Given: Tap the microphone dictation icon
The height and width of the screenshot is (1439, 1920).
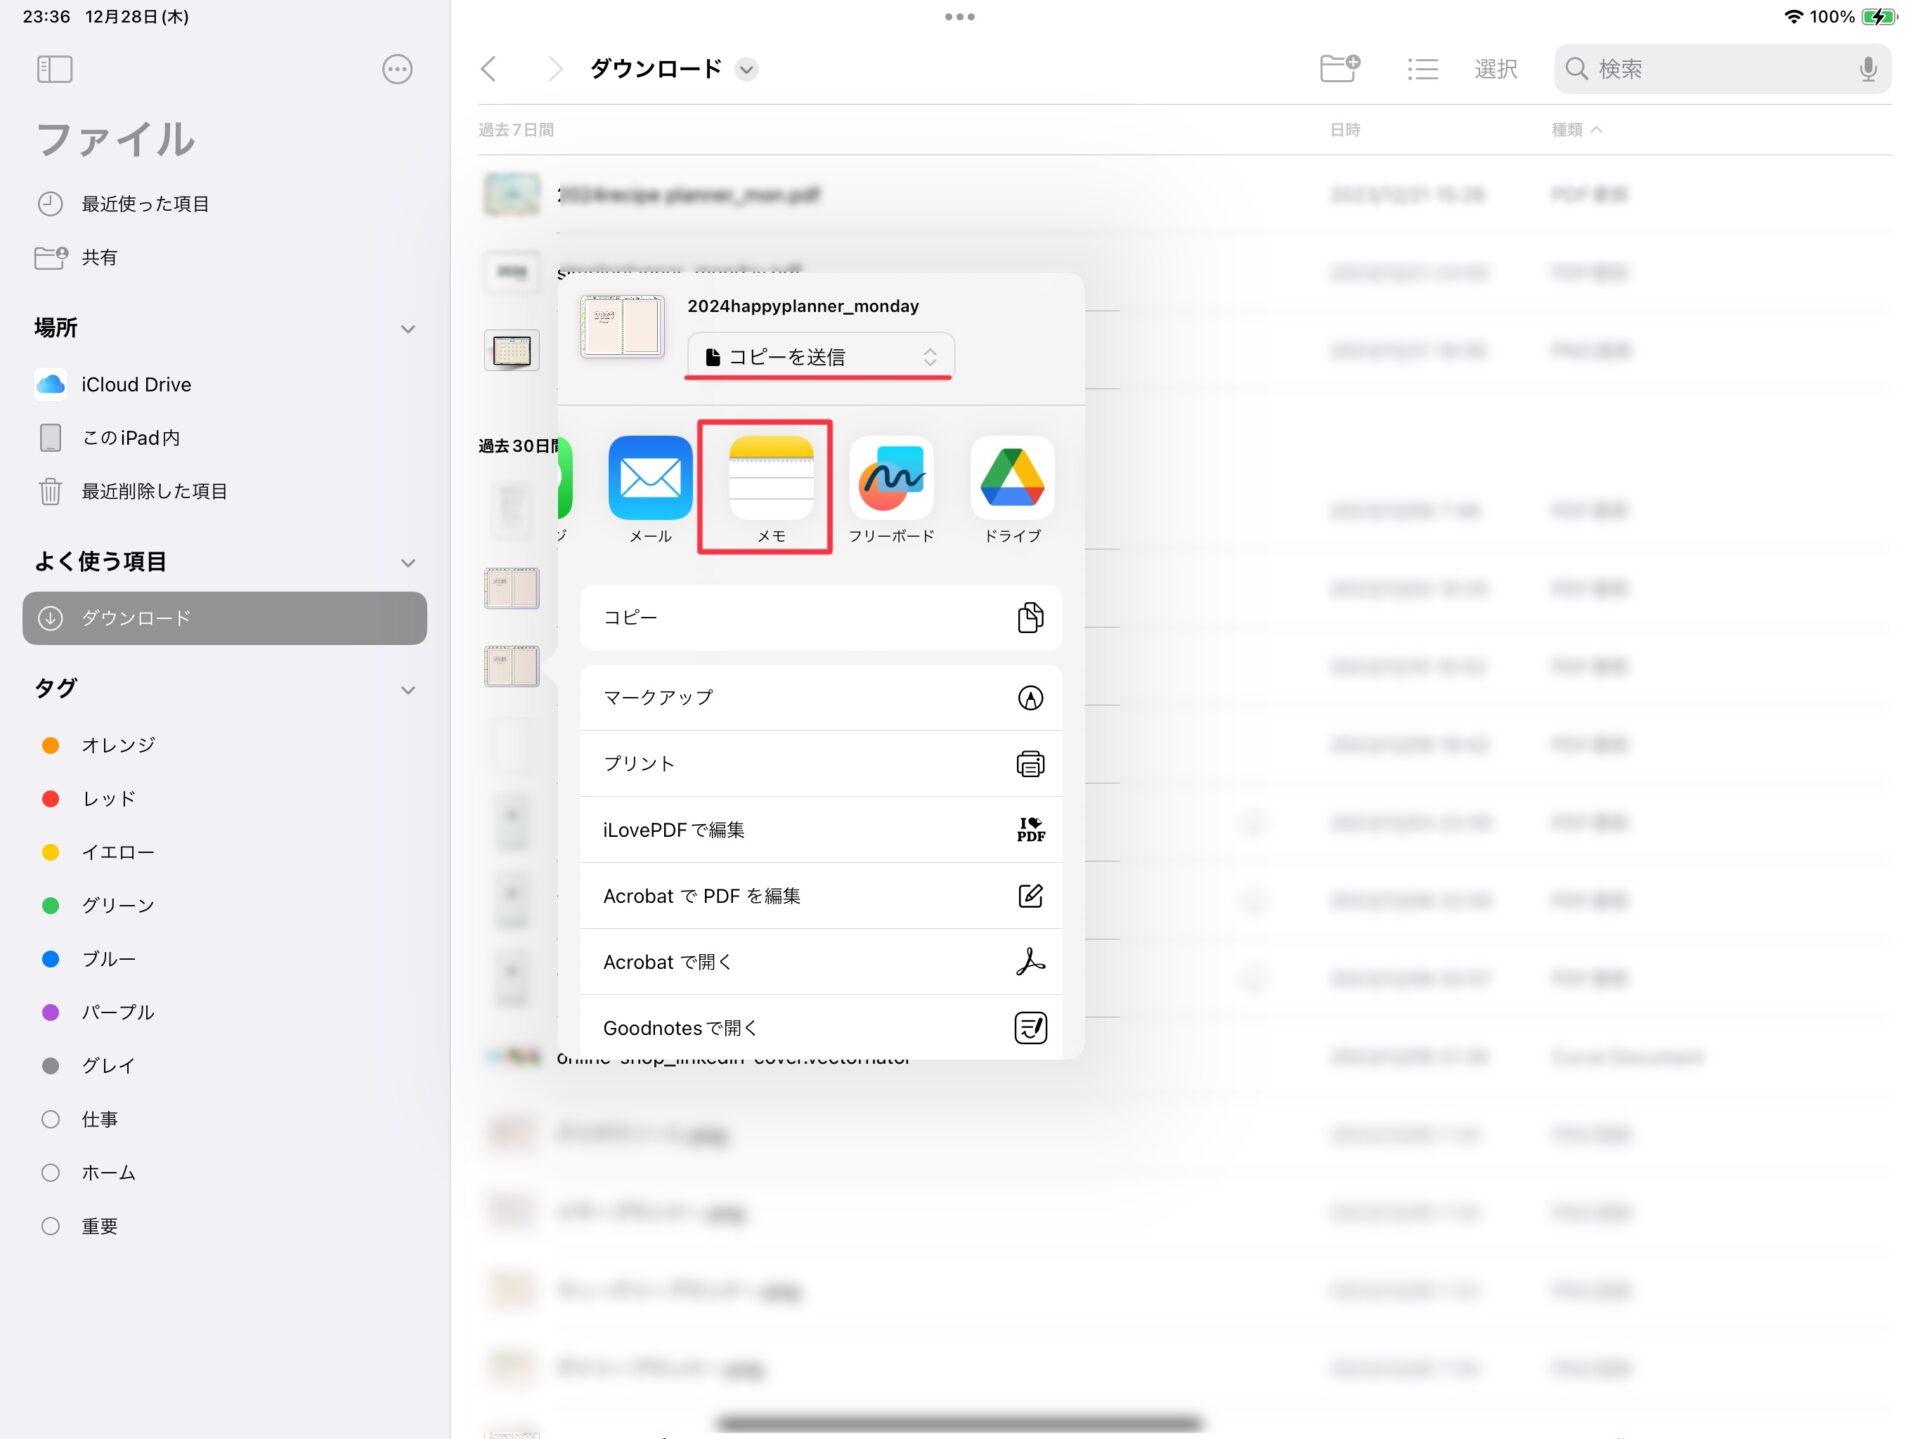Looking at the screenshot, I should pyautogui.click(x=1867, y=69).
